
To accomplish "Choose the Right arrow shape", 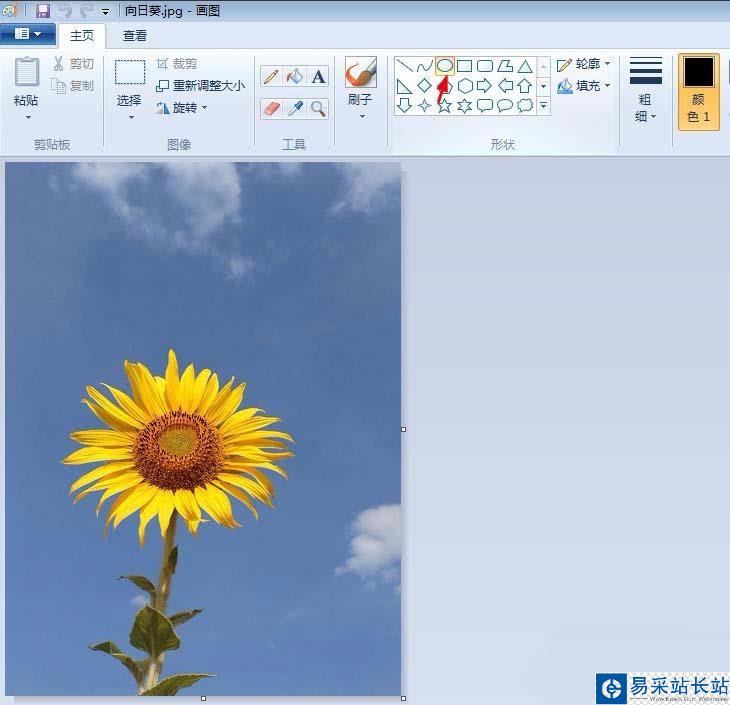I will pos(485,86).
